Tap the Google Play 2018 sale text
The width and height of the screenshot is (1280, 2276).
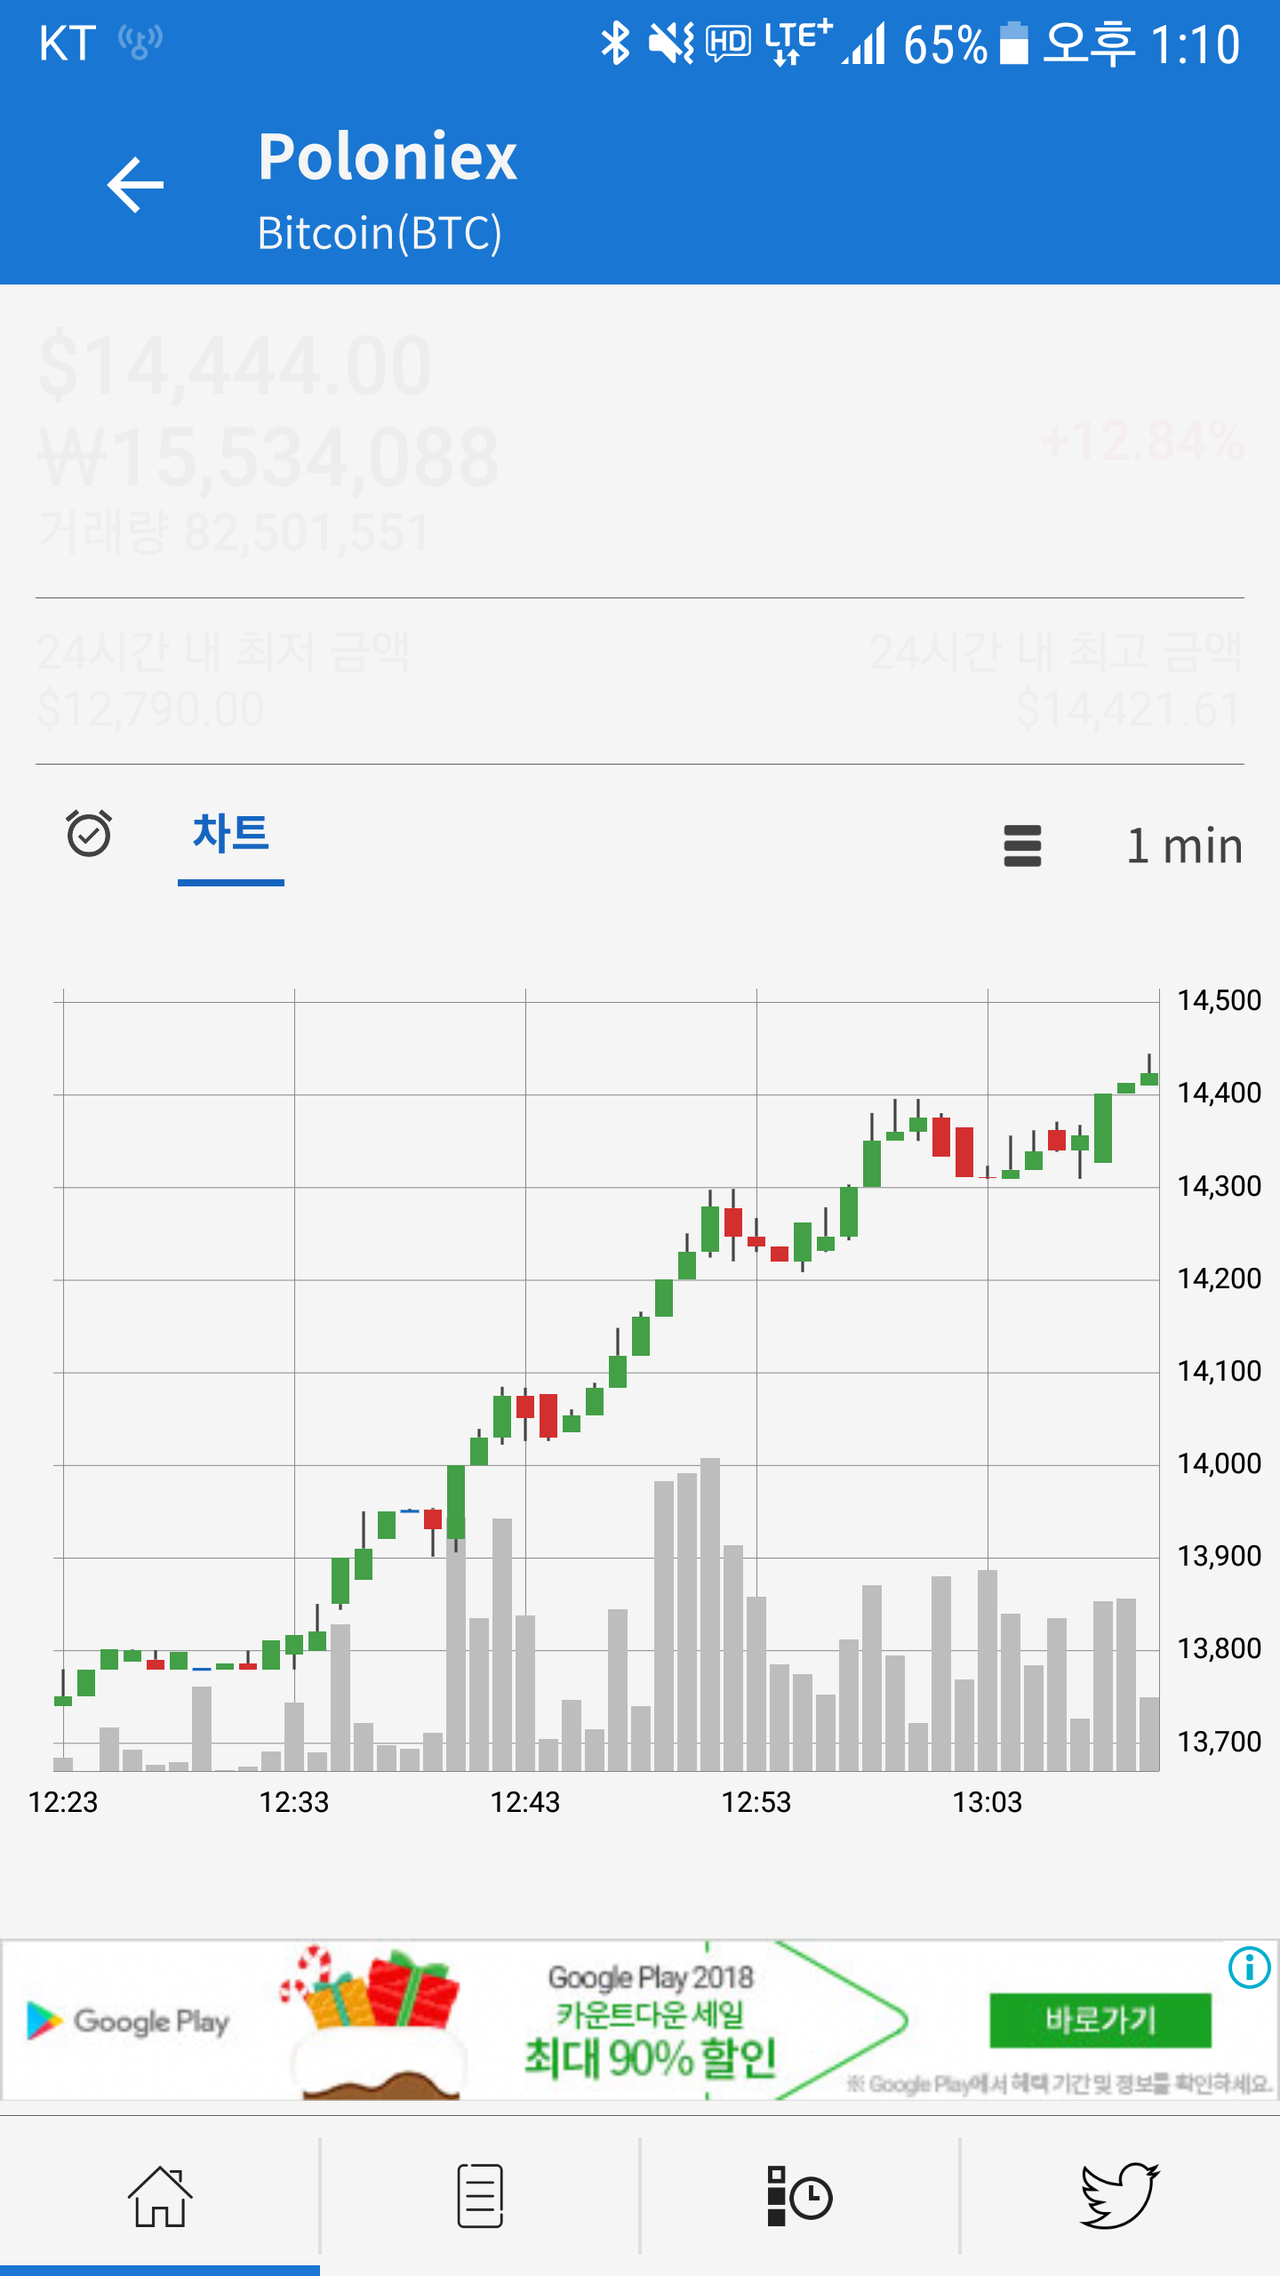pos(650,2018)
